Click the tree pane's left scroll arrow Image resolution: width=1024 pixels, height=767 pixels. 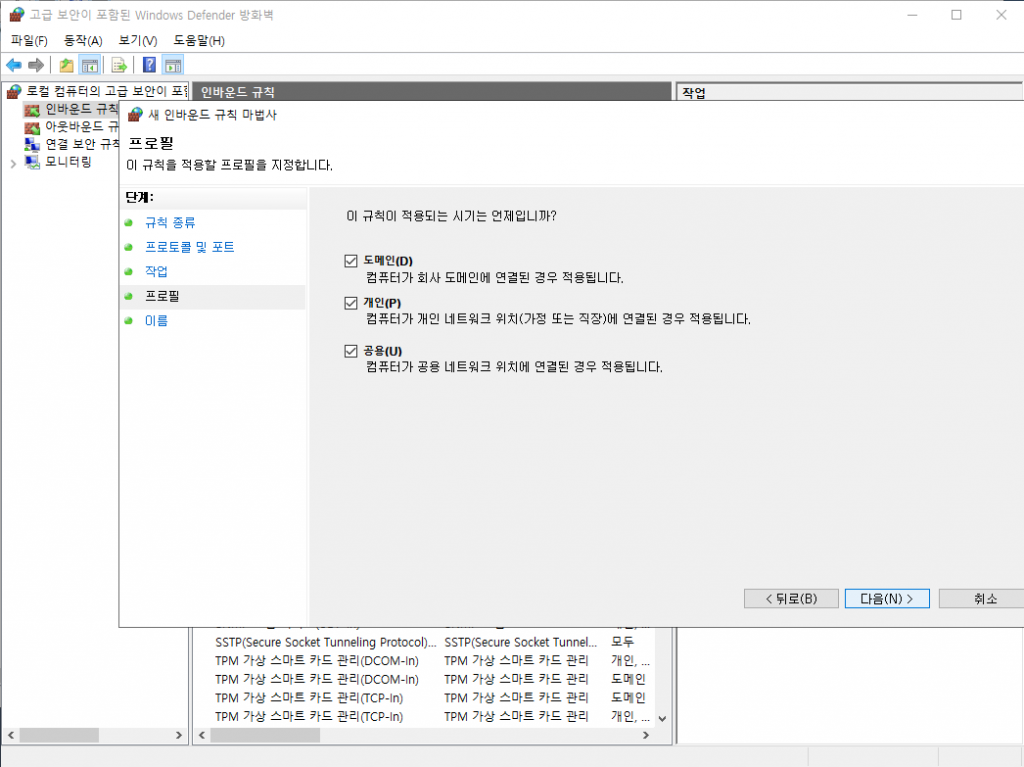tap(10, 735)
